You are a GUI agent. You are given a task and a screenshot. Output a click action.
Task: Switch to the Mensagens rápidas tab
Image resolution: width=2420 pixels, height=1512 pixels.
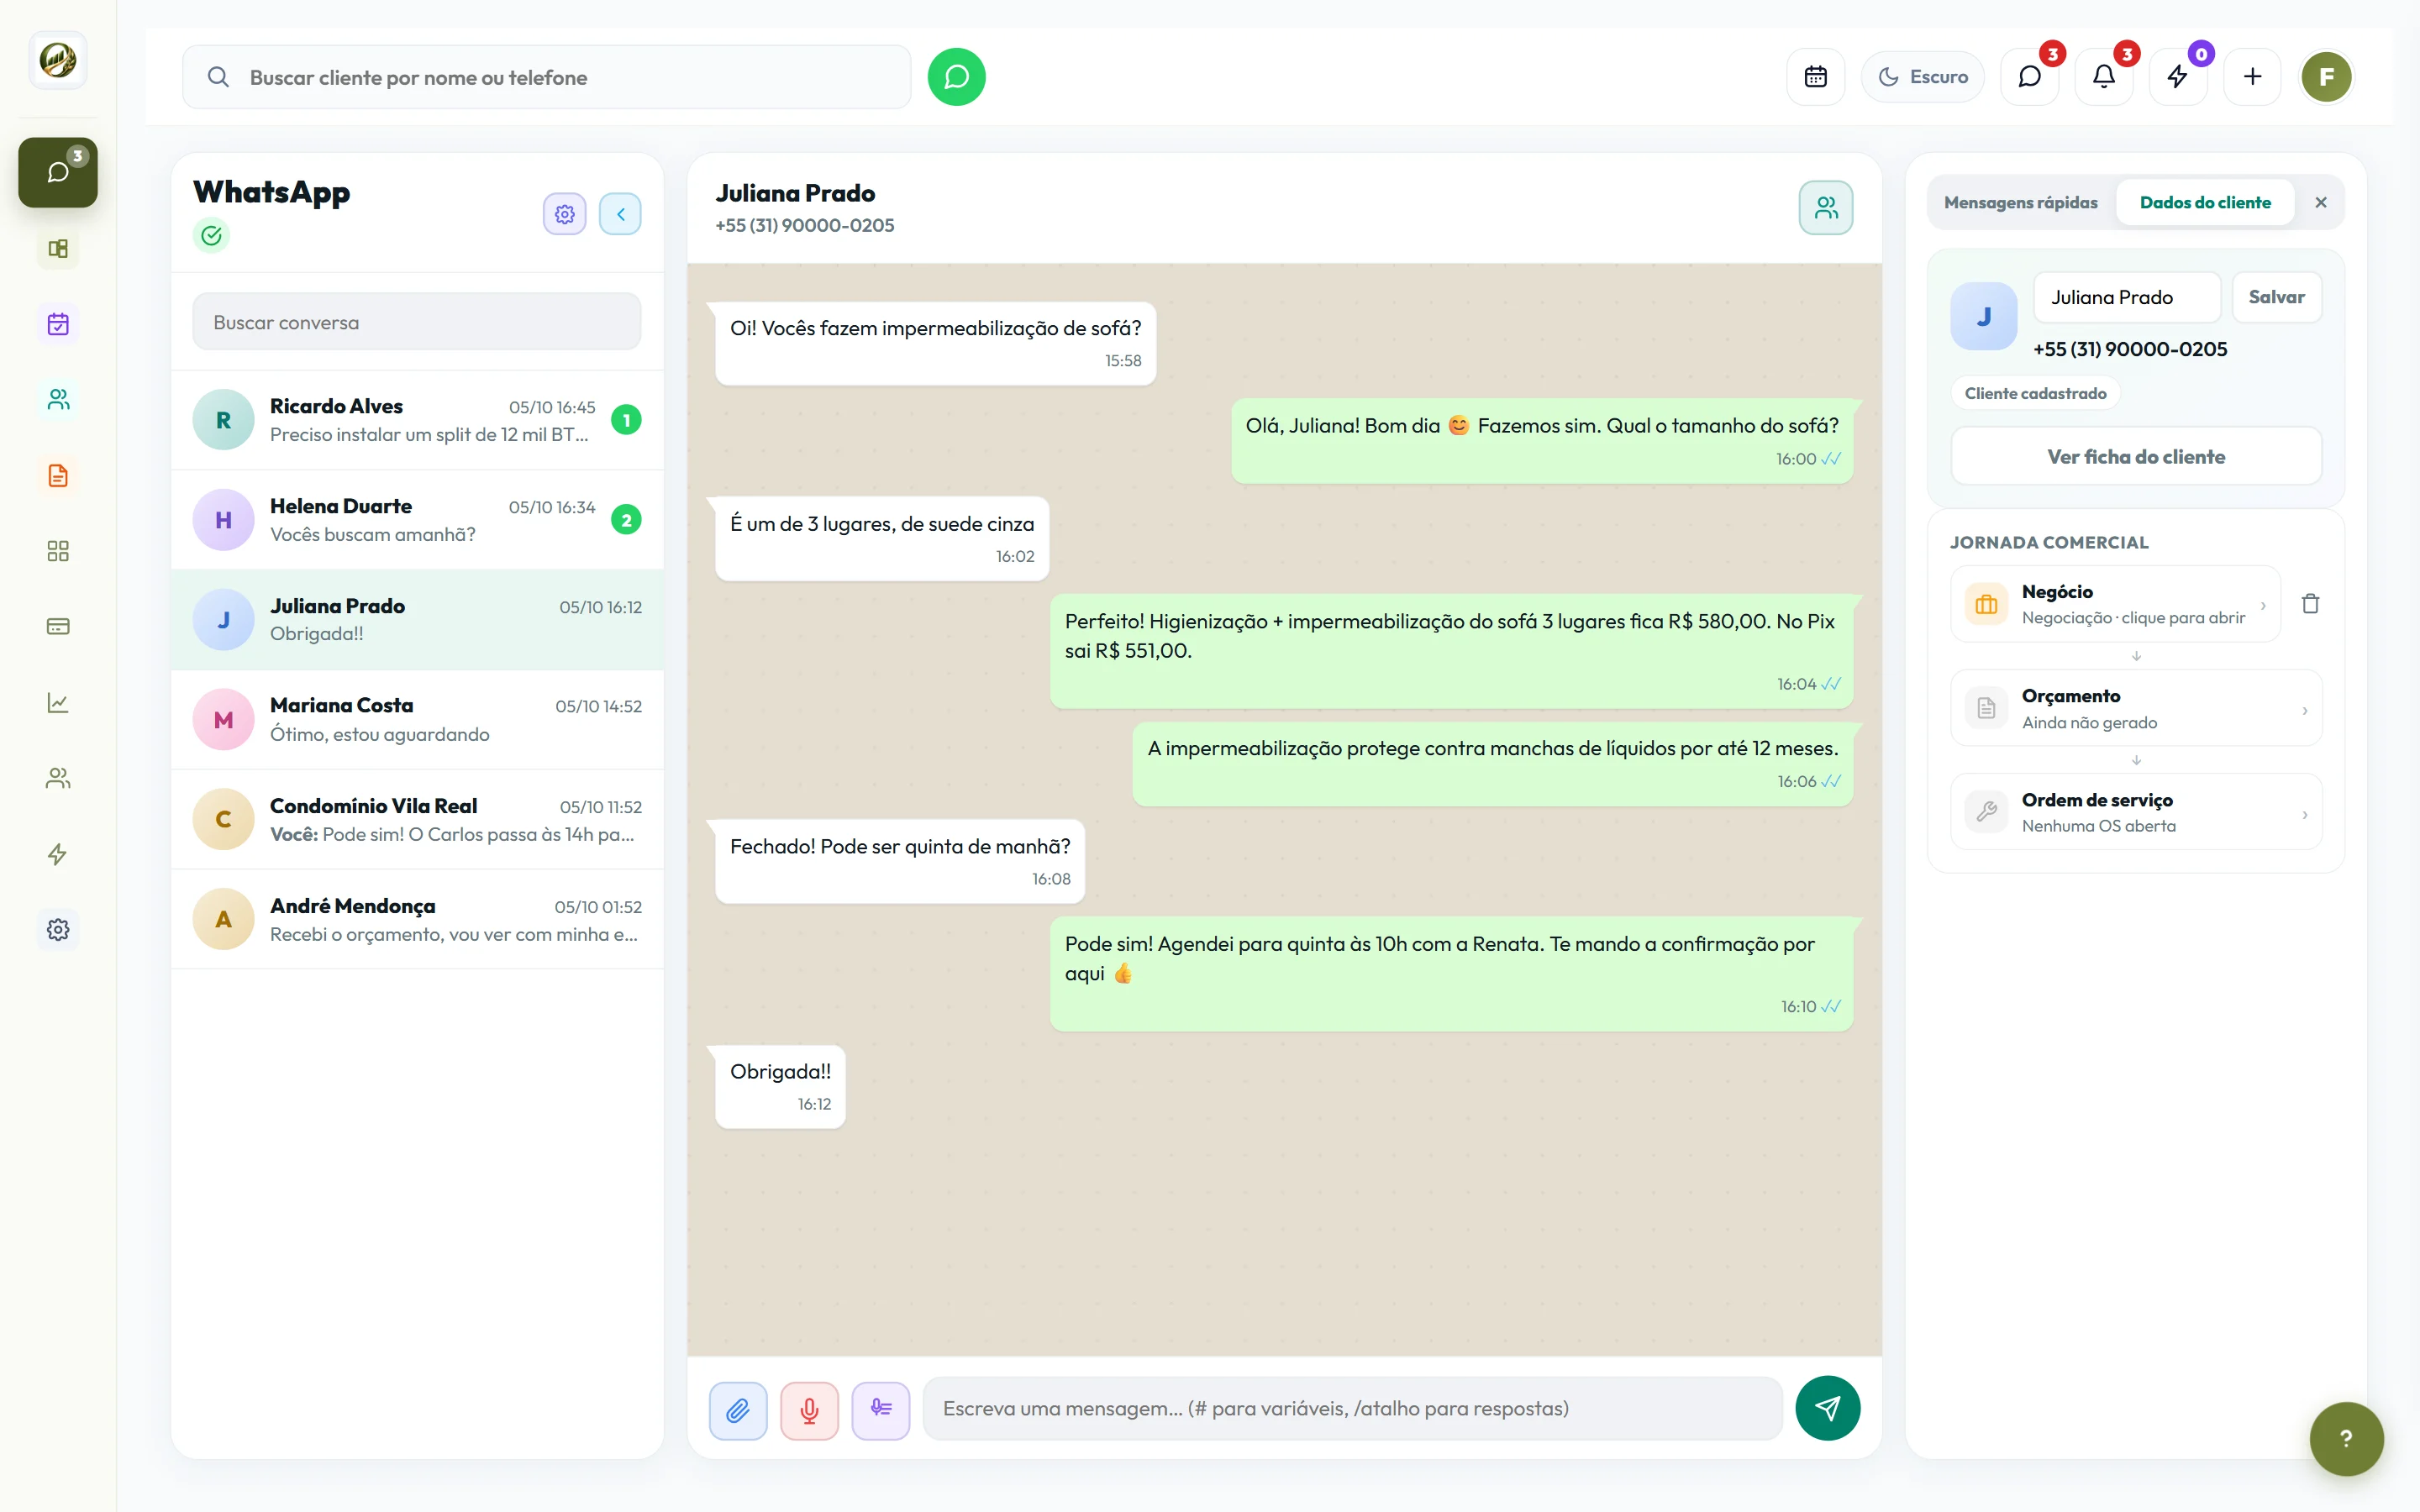[x=2020, y=203]
